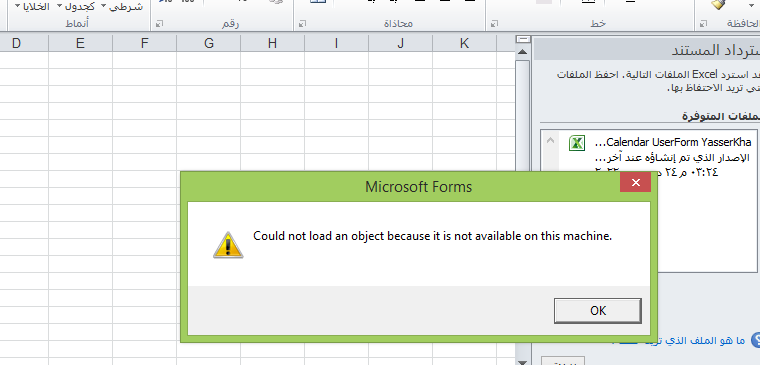Viewport: 760px width, 365px height.
Task: Click the recovery list scroll-up chevron
Action: click(x=551, y=141)
